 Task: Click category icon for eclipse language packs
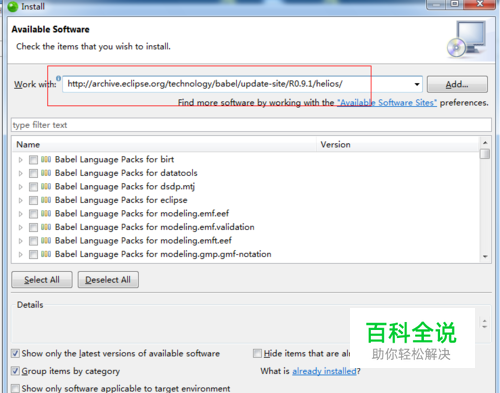click(46, 200)
